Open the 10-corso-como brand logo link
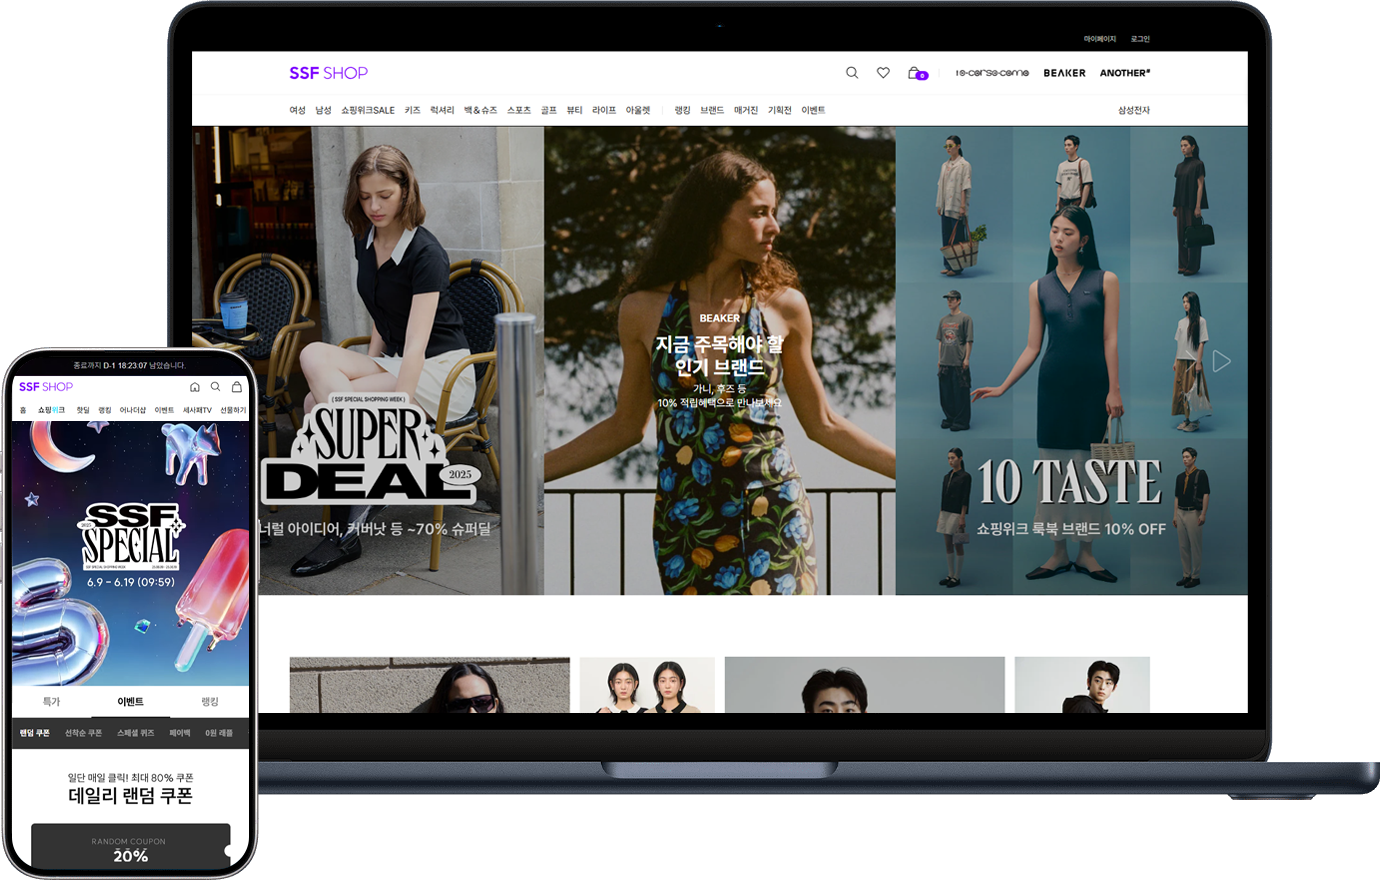1380x890 pixels. (992, 73)
